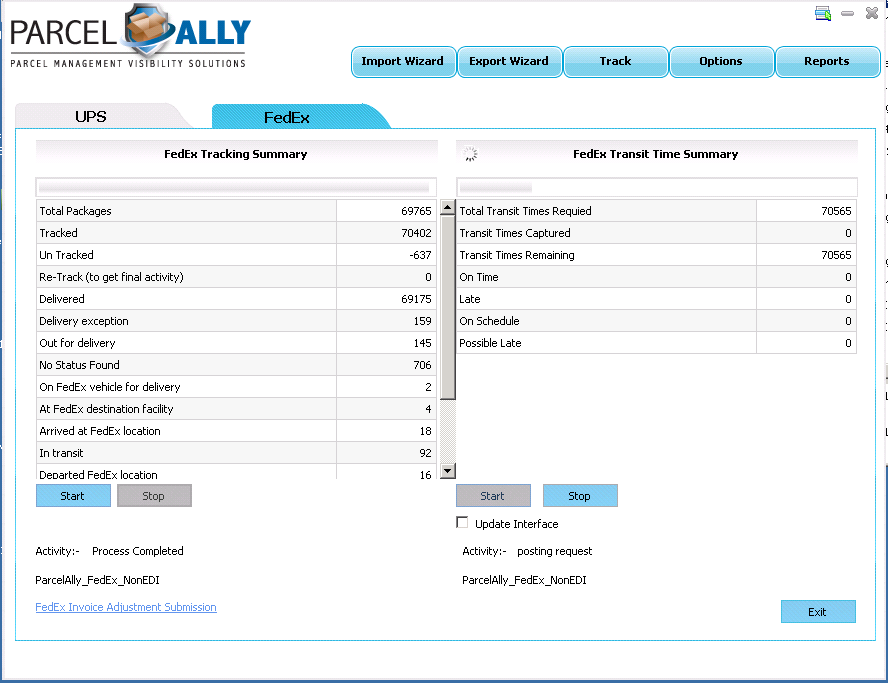Minimize the Parcel Ally window

click(848, 13)
